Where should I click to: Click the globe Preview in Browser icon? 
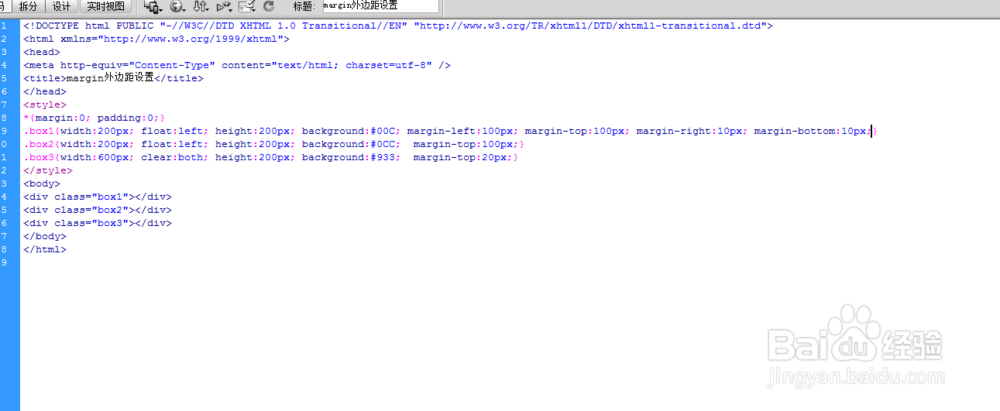tap(177, 6)
